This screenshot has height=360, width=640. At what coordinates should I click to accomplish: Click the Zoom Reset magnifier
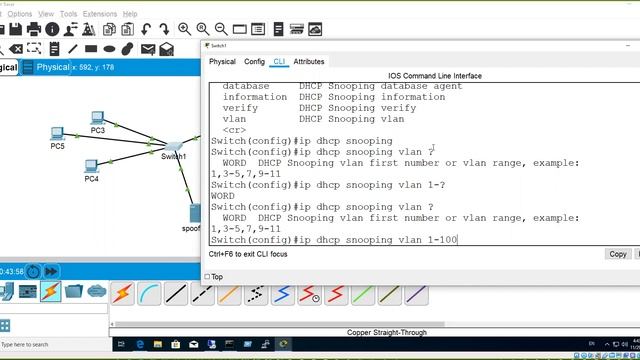(x=202, y=29)
